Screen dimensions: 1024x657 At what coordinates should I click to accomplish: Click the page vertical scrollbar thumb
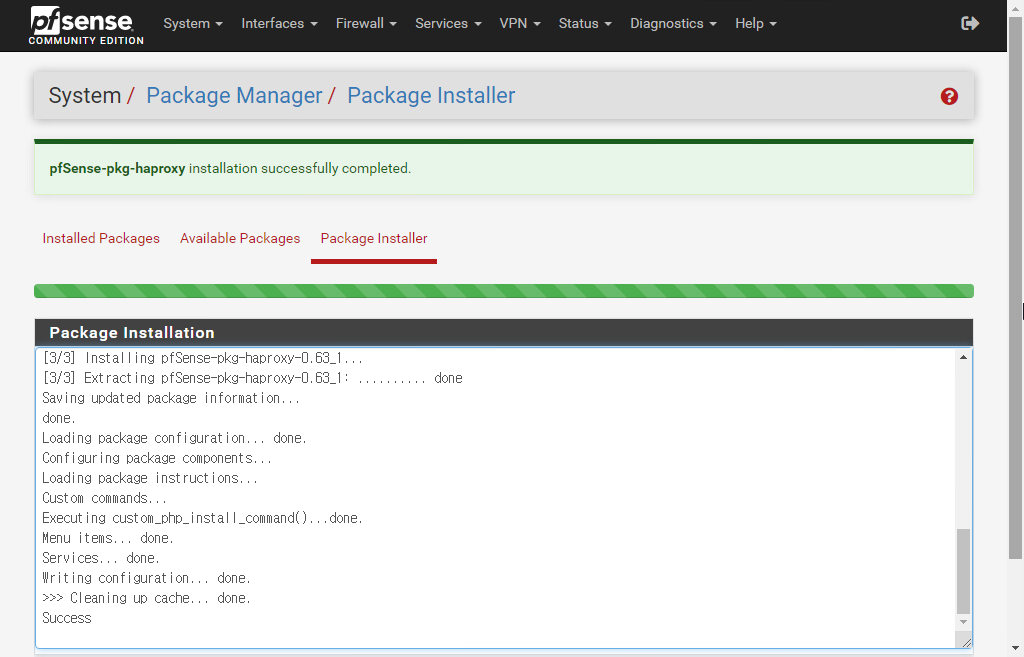[x=1016, y=287]
